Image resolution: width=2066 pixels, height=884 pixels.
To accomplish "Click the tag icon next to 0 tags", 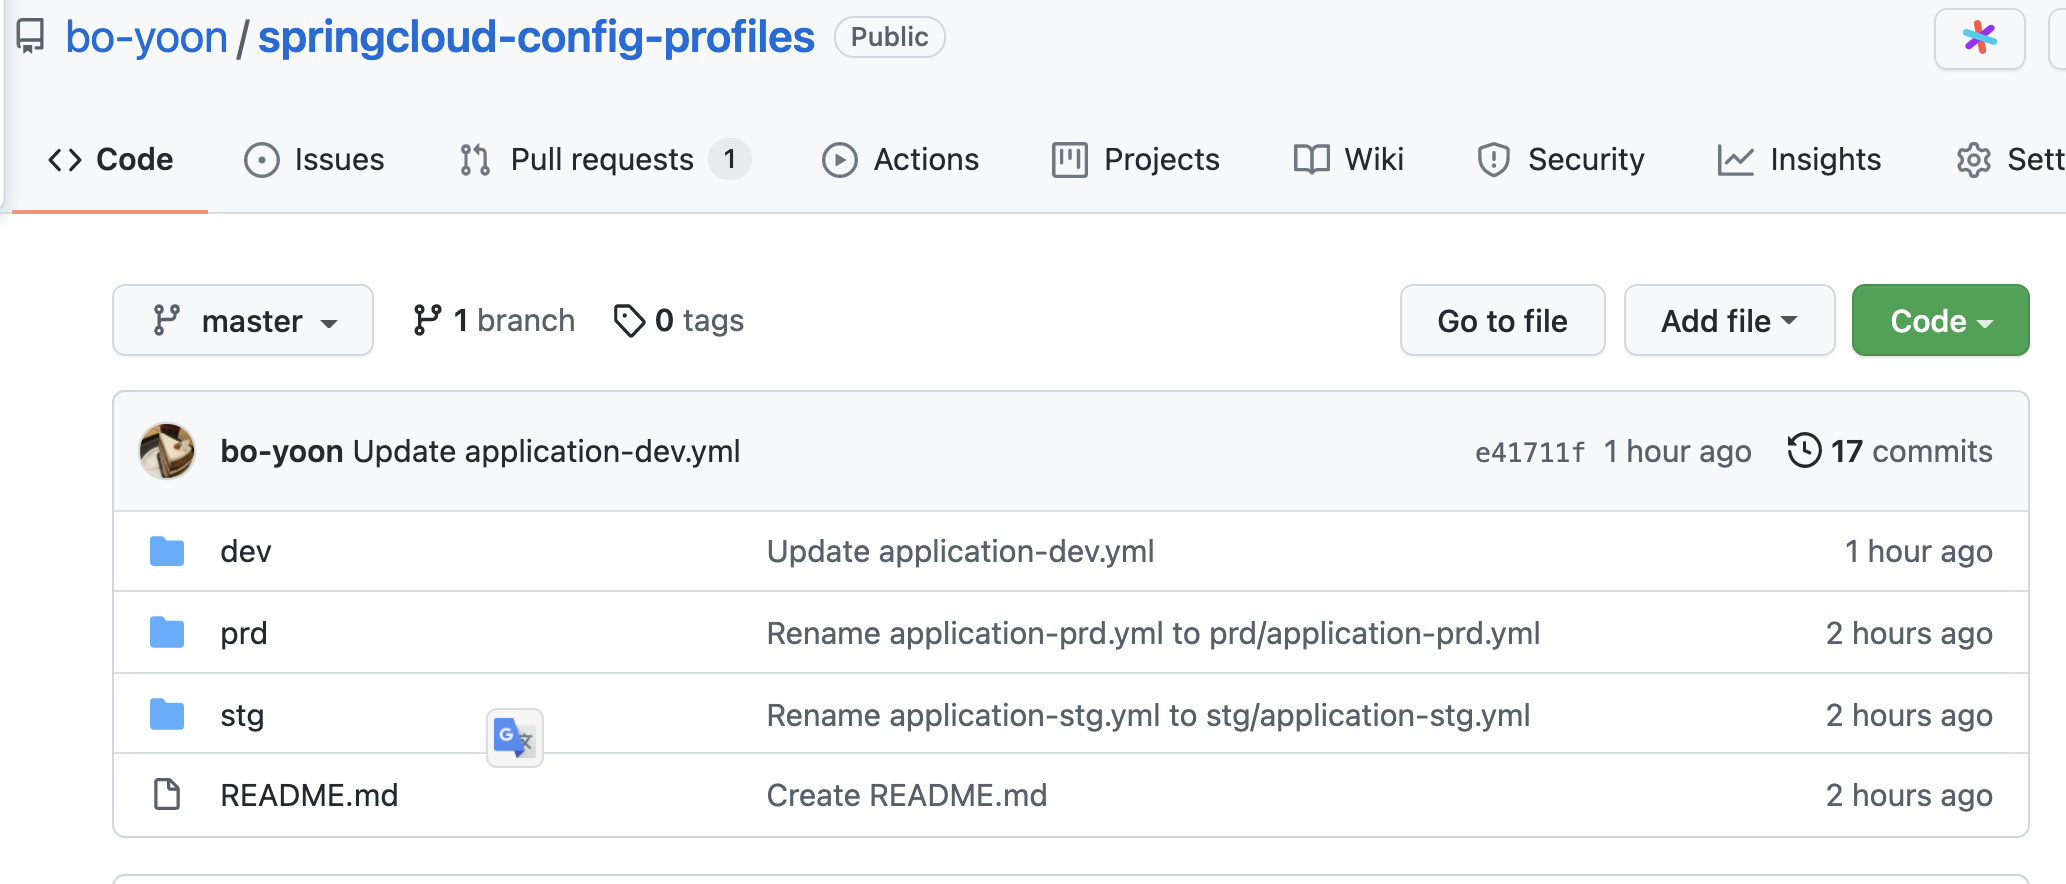I will click(x=629, y=321).
